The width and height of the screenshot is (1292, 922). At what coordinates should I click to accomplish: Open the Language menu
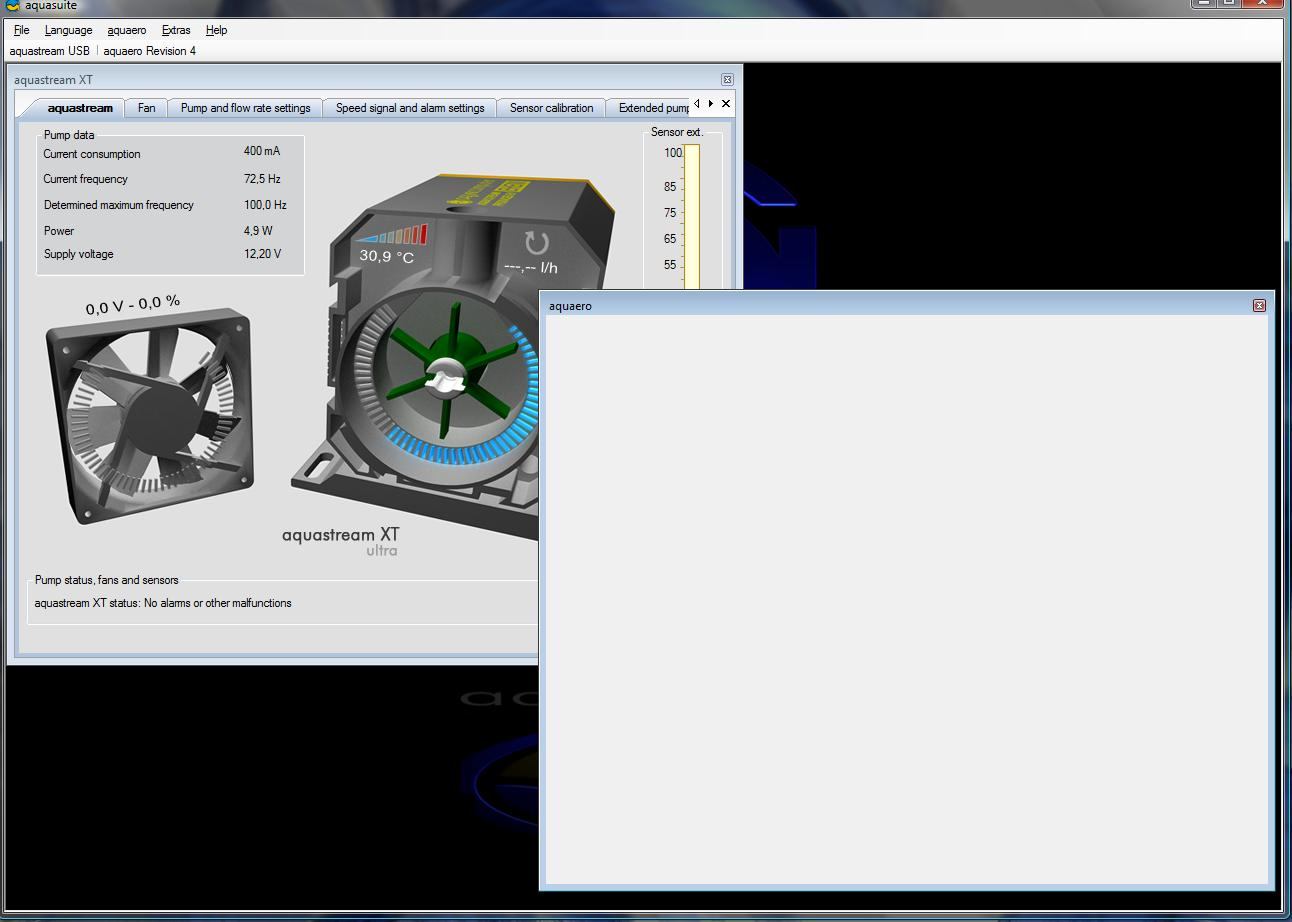point(68,30)
